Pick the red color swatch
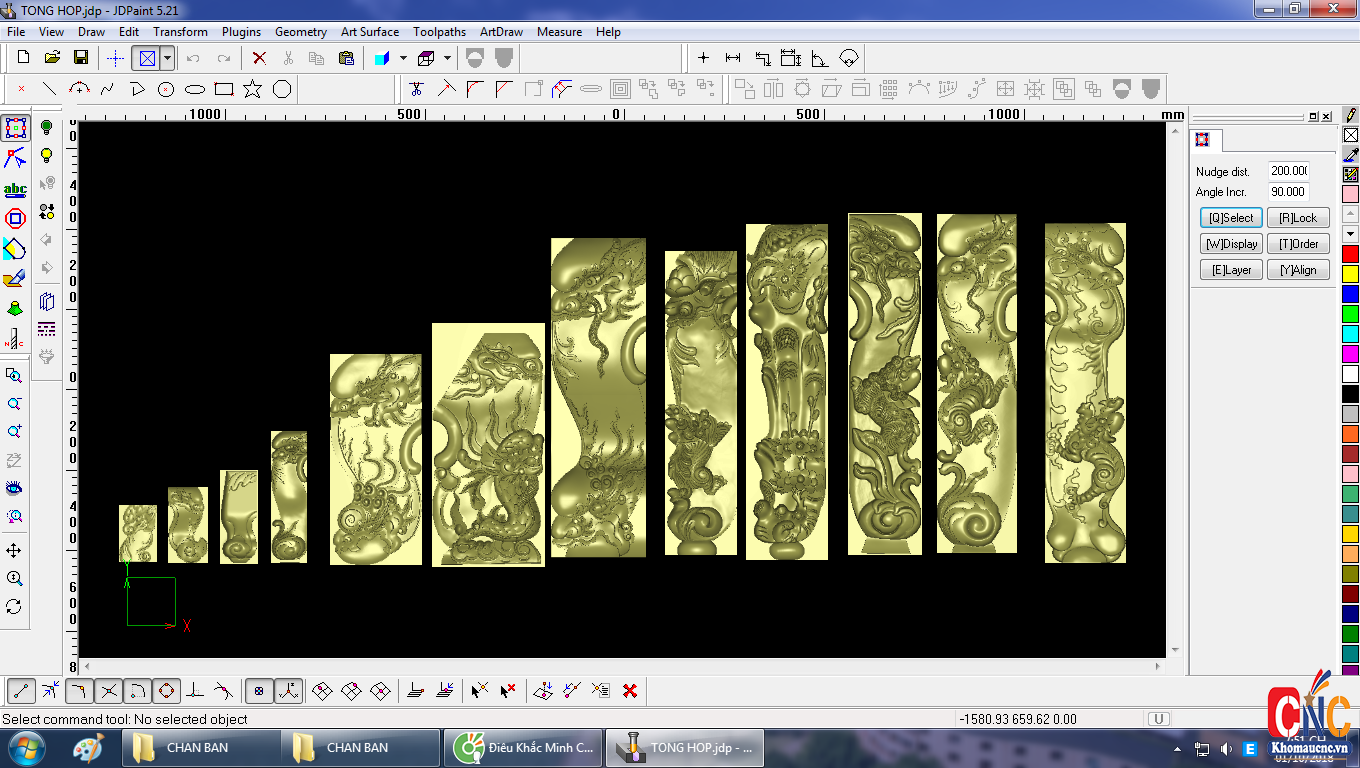Image resolution: width=1360 pixels, height=768 pixels. pyautogui.click(x=1350, y=254)
